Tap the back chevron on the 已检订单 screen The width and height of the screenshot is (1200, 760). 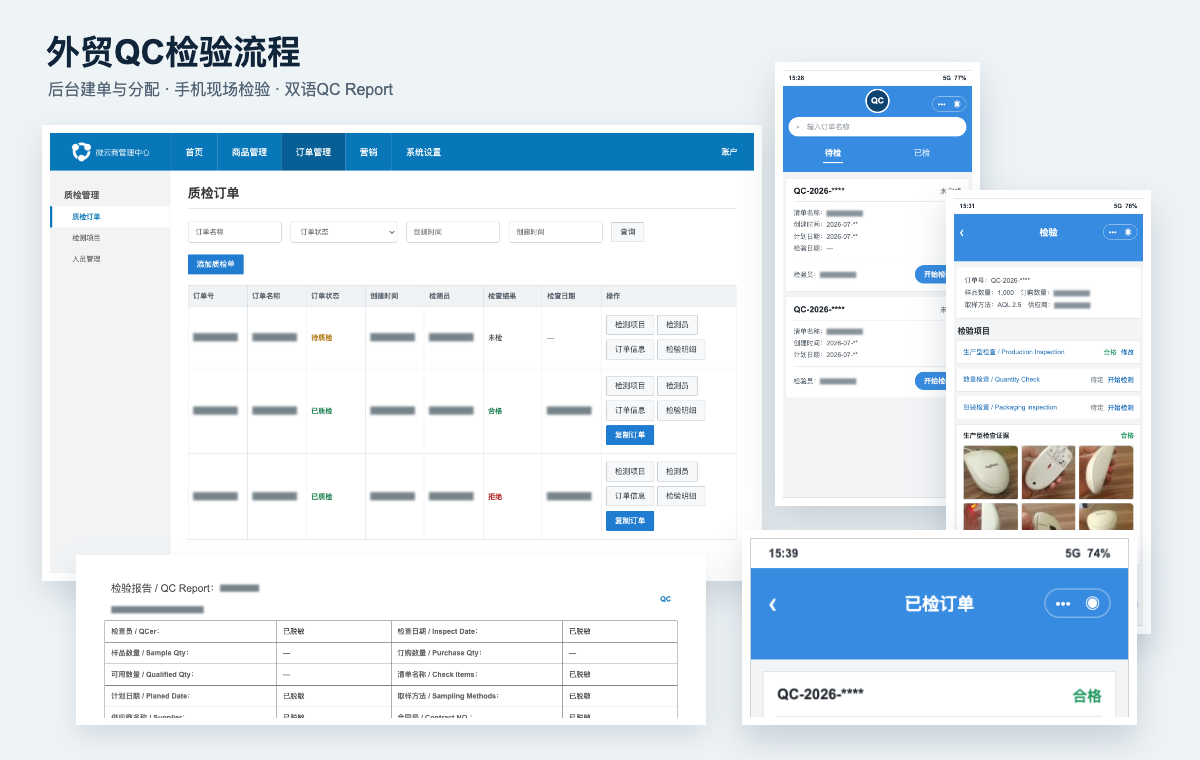click(772, 604)
